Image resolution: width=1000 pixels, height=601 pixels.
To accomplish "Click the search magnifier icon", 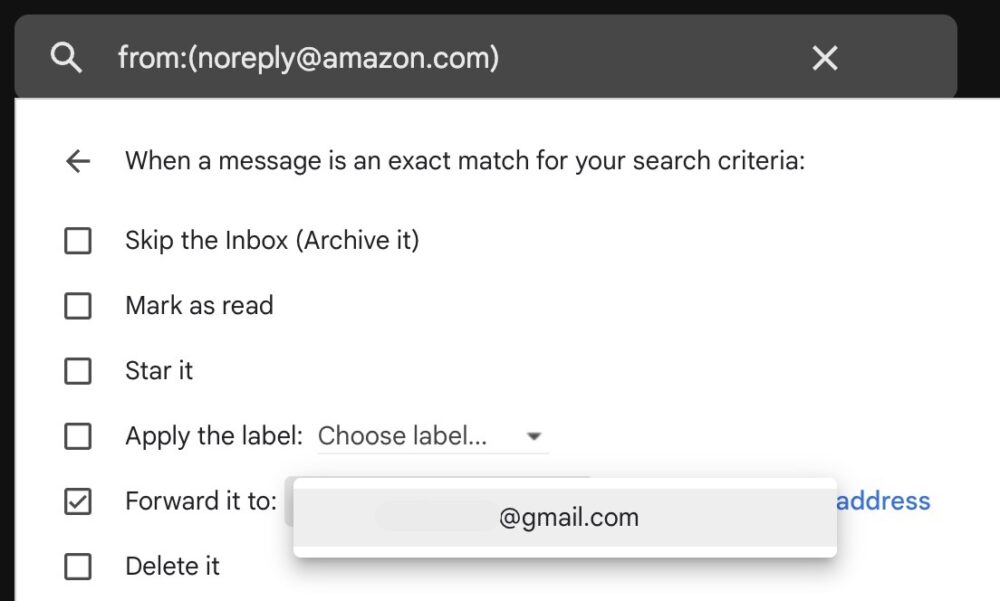I will [x=66, y=59].
